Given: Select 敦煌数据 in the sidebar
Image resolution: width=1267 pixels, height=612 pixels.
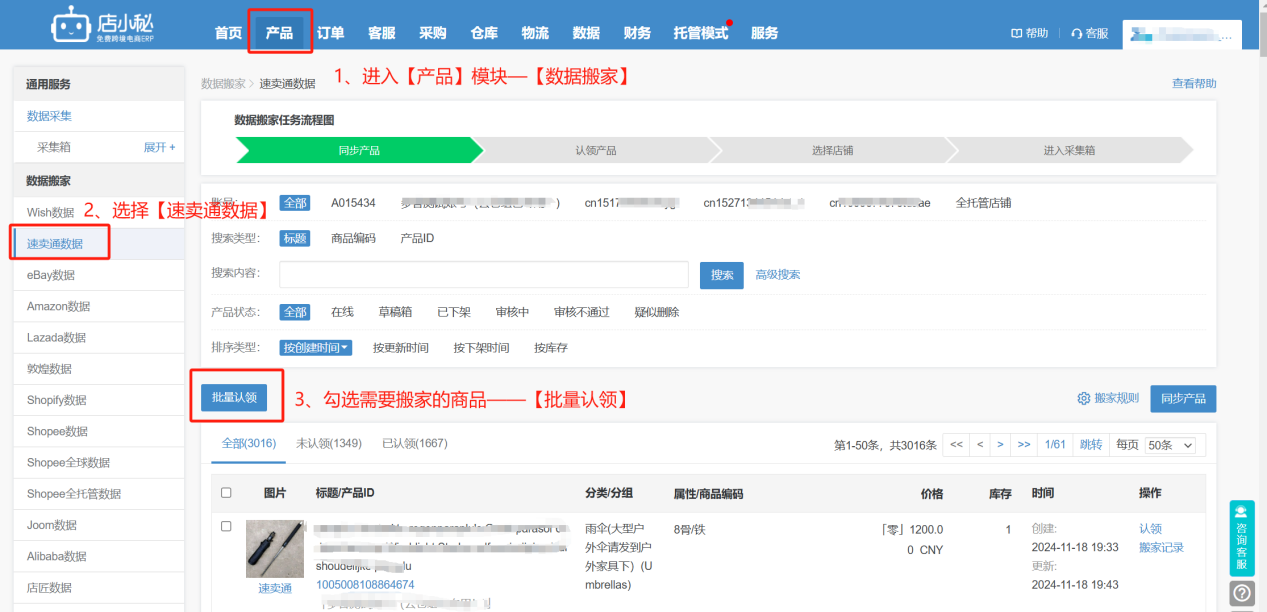Looking at the screenshot, I should tap(50, 369).
